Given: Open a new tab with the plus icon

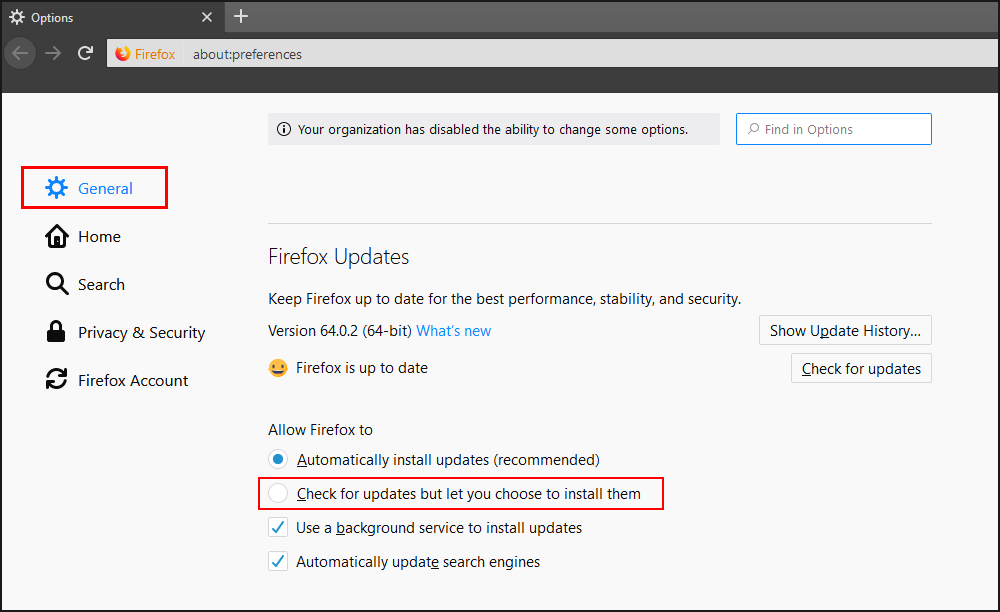Looking at the screenshot, I should [240, 17].
